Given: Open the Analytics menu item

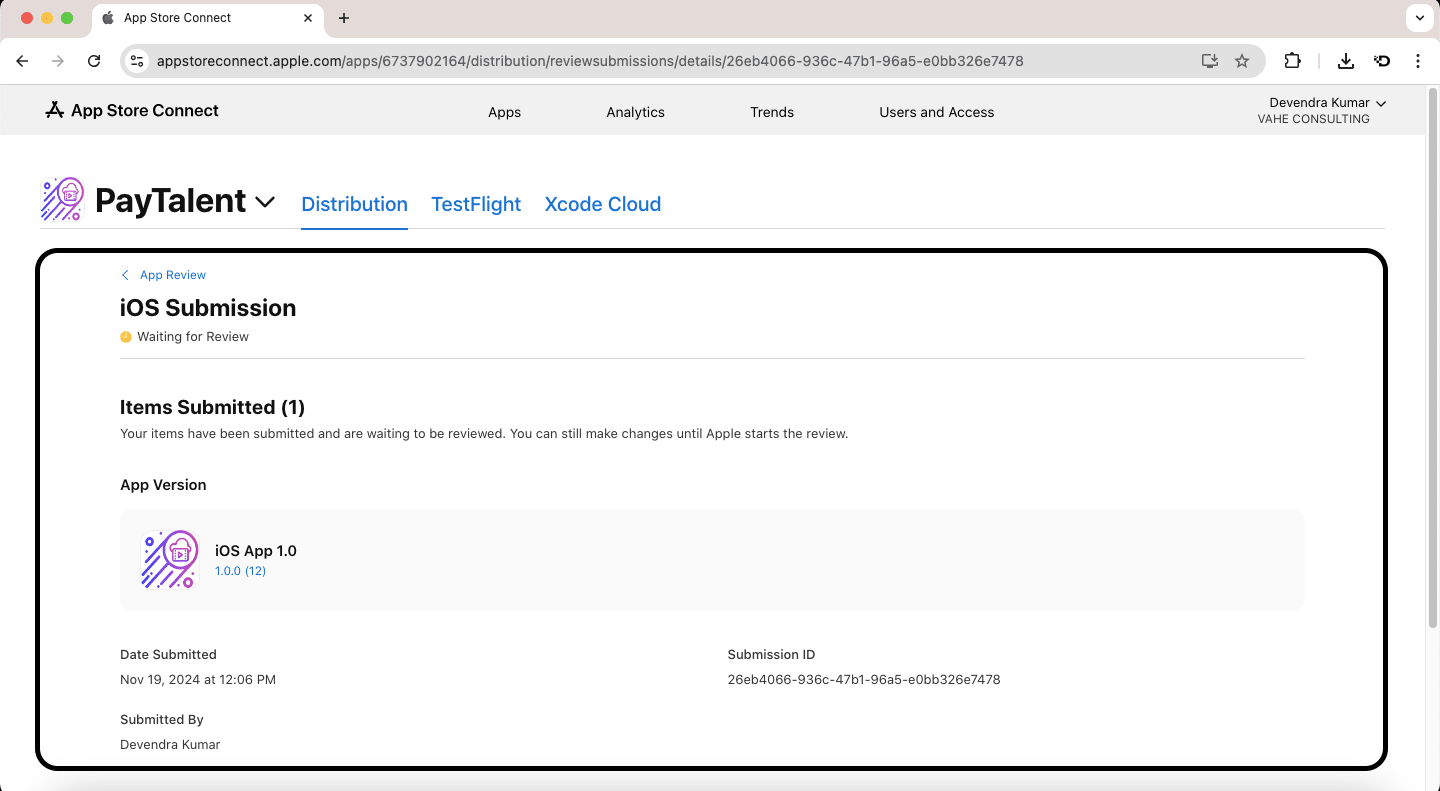Looking at the screenshot, I should pyautogui.click(x=635, y=112).
